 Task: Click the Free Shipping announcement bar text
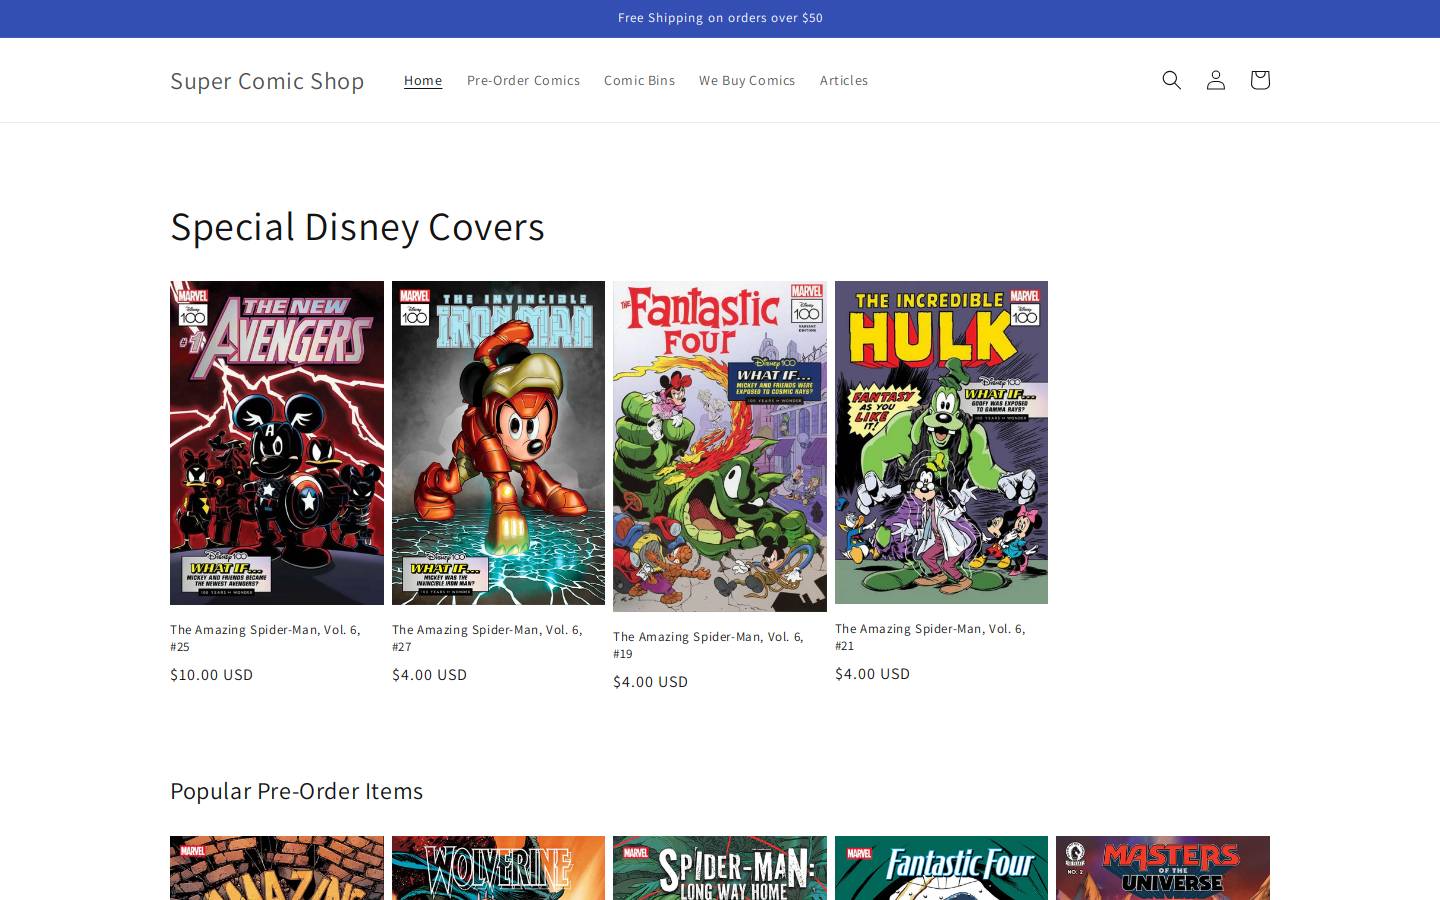720,18
